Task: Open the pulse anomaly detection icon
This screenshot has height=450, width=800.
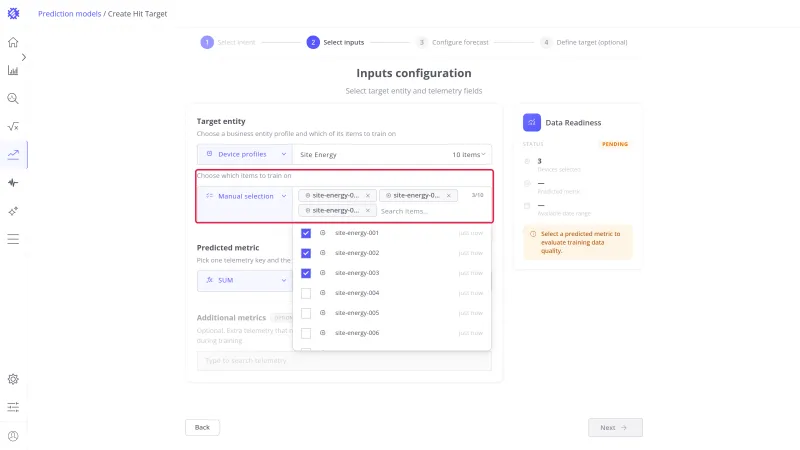Action: click(13, 183)
